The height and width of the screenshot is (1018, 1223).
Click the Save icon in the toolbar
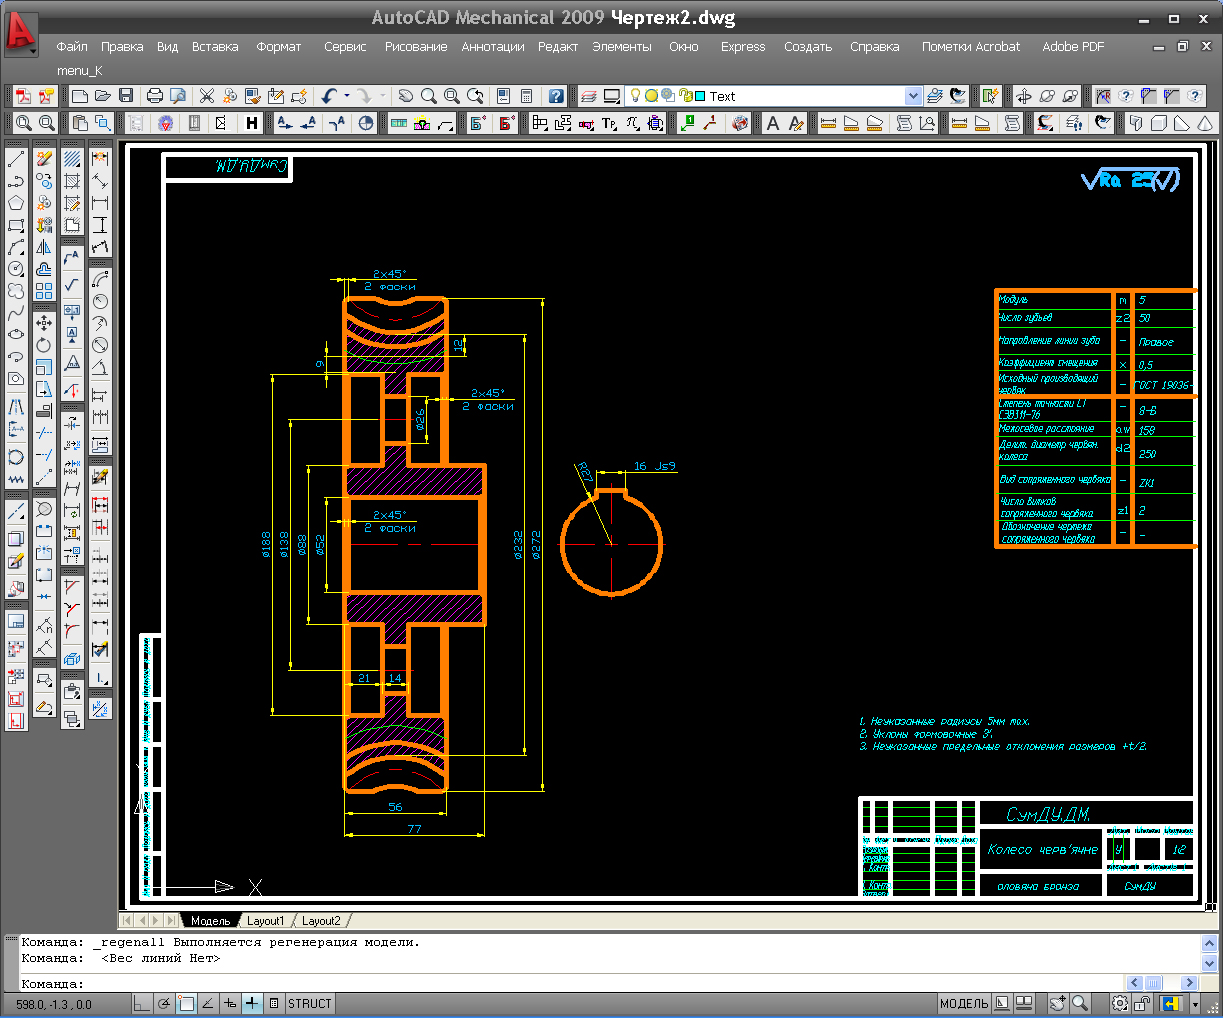[126, 96]
